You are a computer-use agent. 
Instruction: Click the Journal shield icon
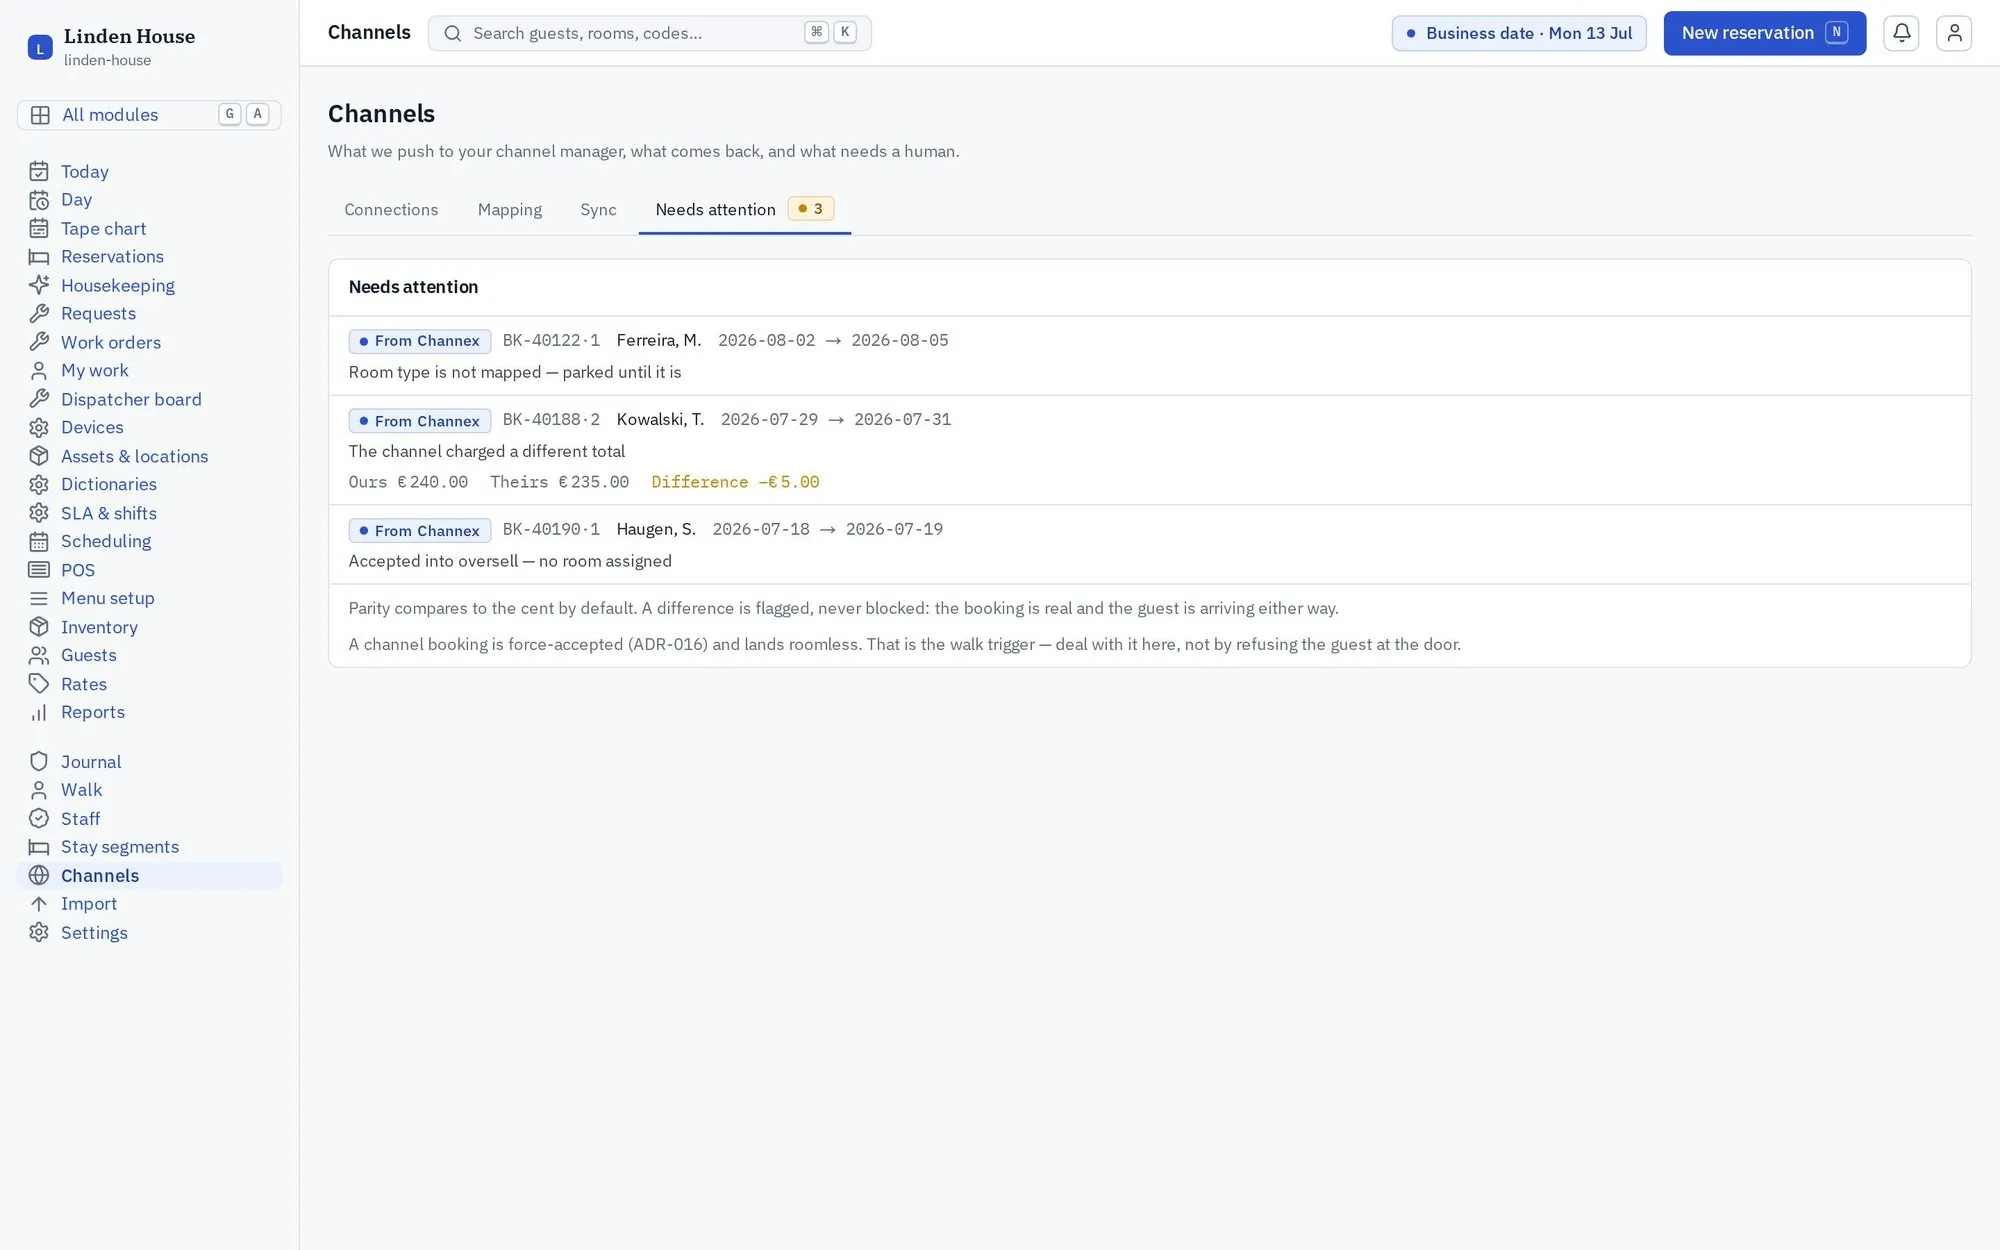pyautogui.click(x=39, y=762)
